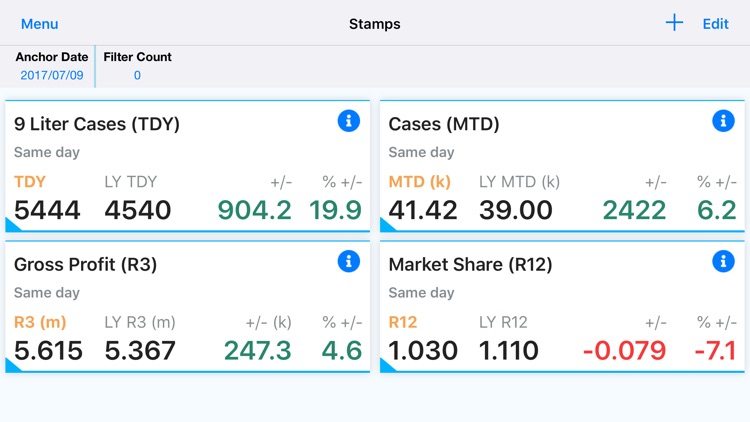750x422 pixels.
Task: Click Same day under Market Share (R12)
Action: (421, 293)
